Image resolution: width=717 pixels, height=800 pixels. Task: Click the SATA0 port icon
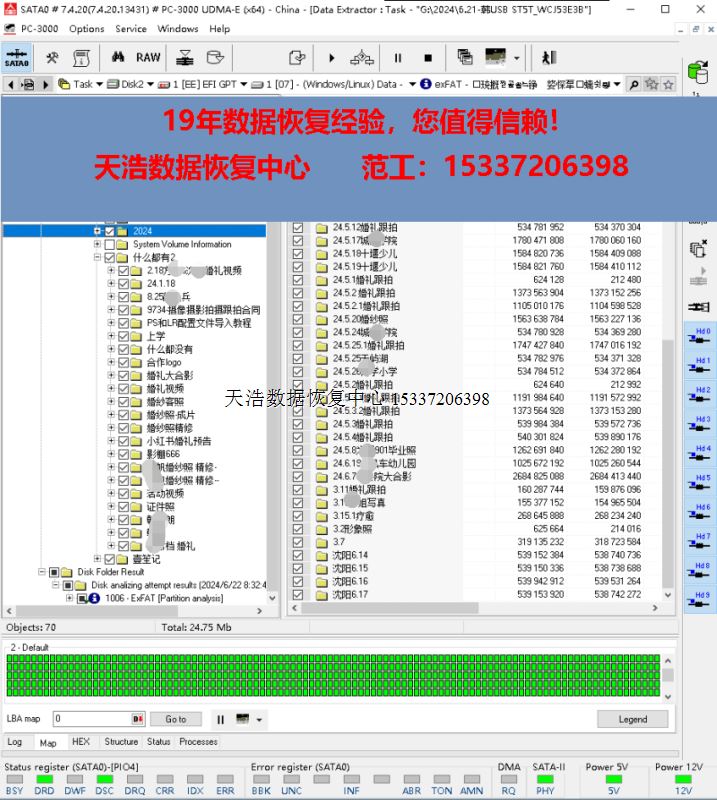click(x=16, y=58)
